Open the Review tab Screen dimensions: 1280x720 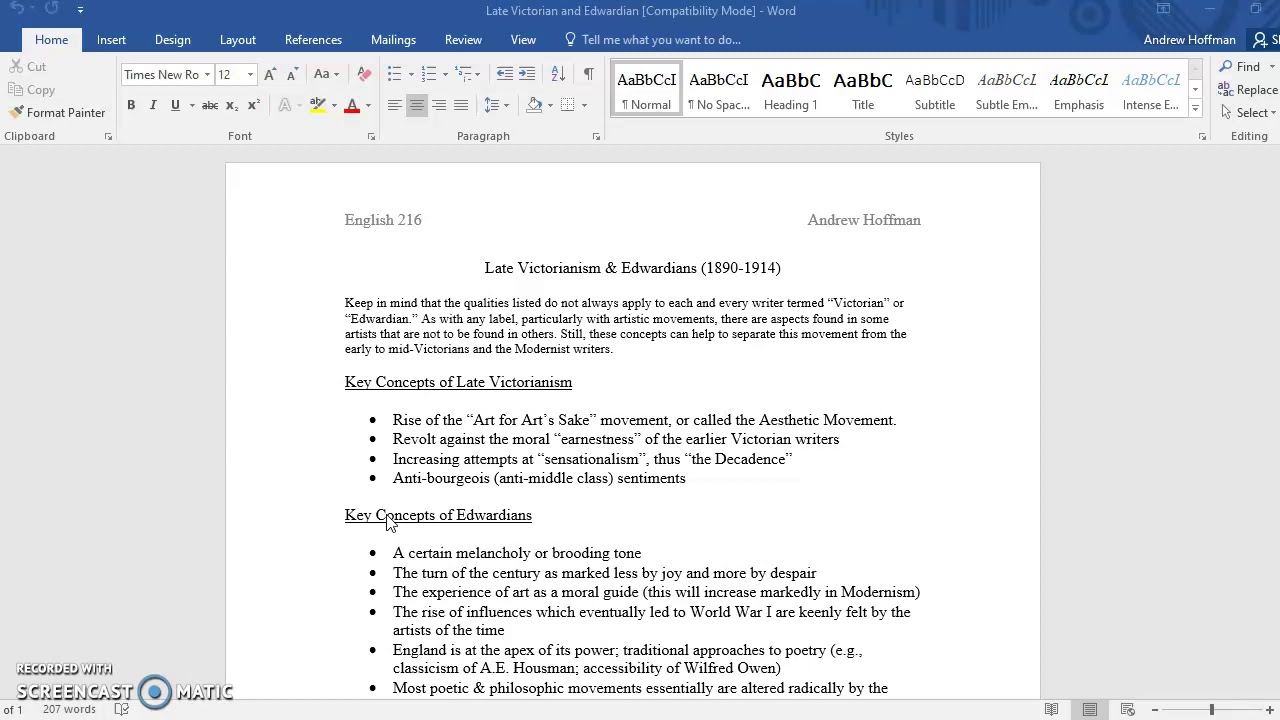pyautogui.click(x=463, y=40)
